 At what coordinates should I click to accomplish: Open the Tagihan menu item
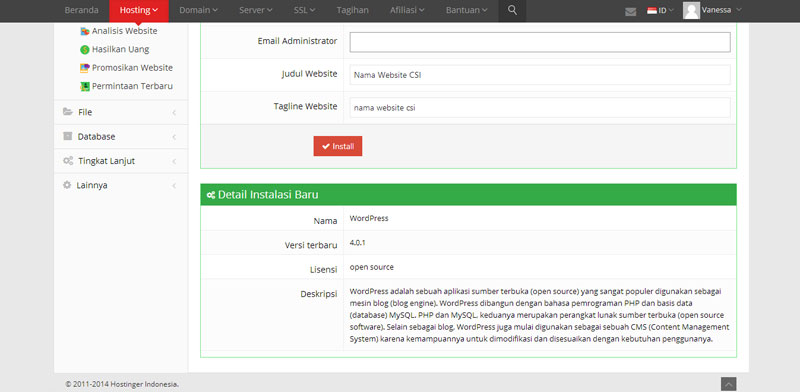coord(353,10)
